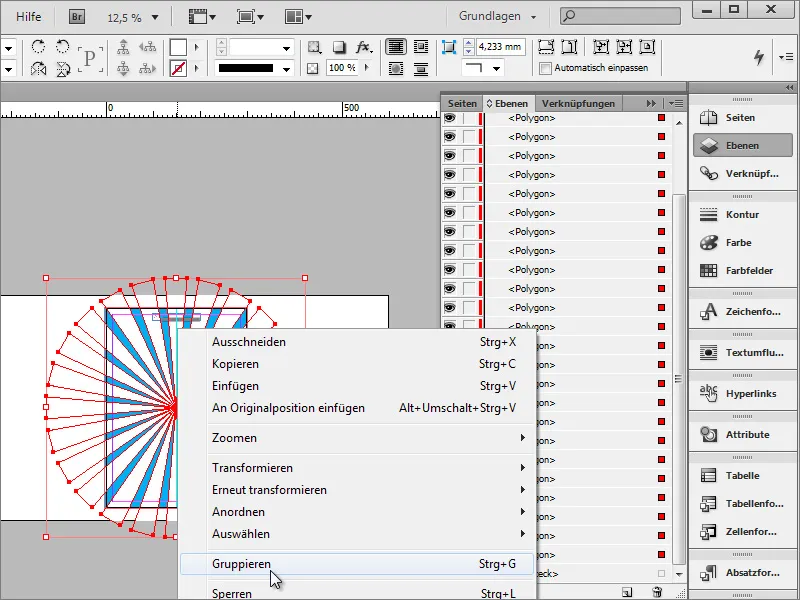Rotate selection 90° clockwise
This screenshot has height=600, width=800.
pos(38,47)
